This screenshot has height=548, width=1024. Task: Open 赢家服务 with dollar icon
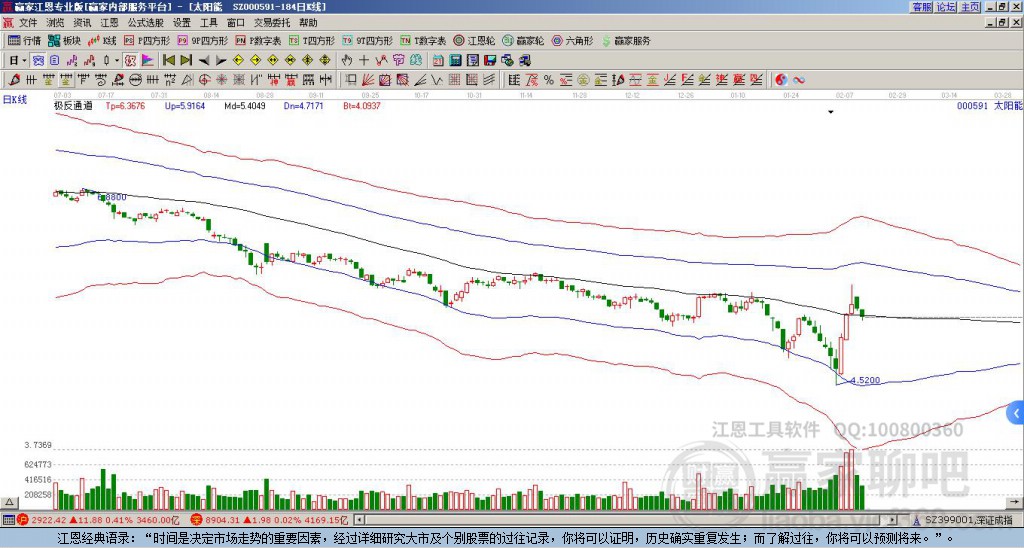tap(626, 40)
